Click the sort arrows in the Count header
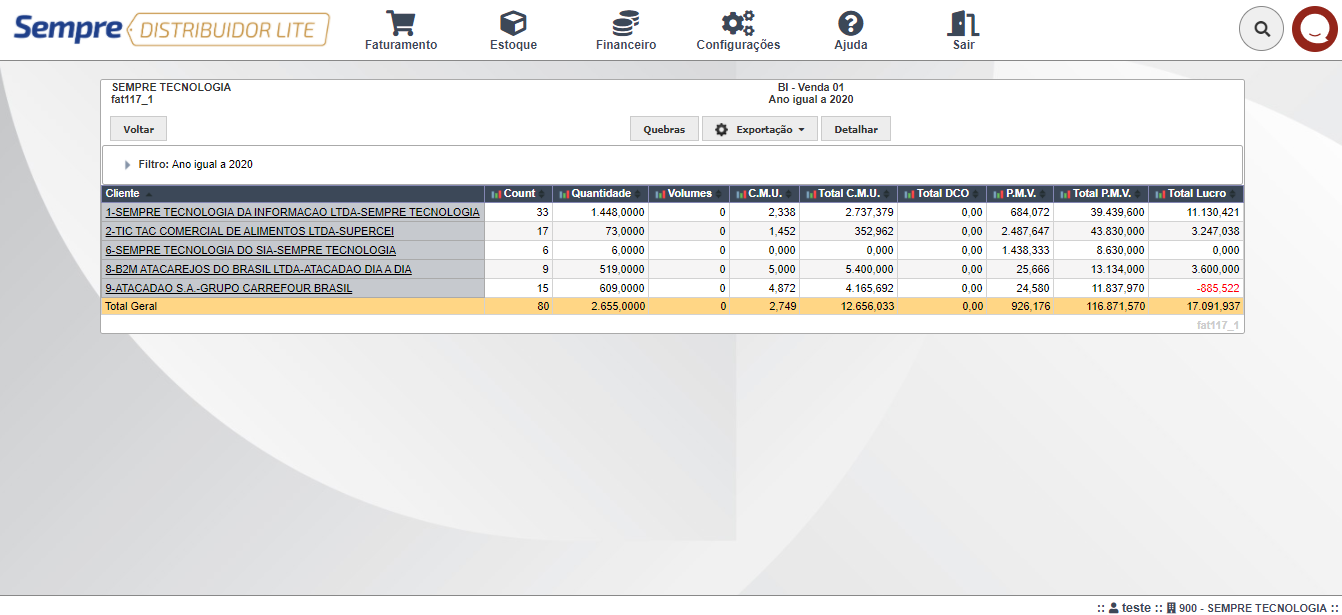This screenshot has width=1342, height=615. [543, 194]
